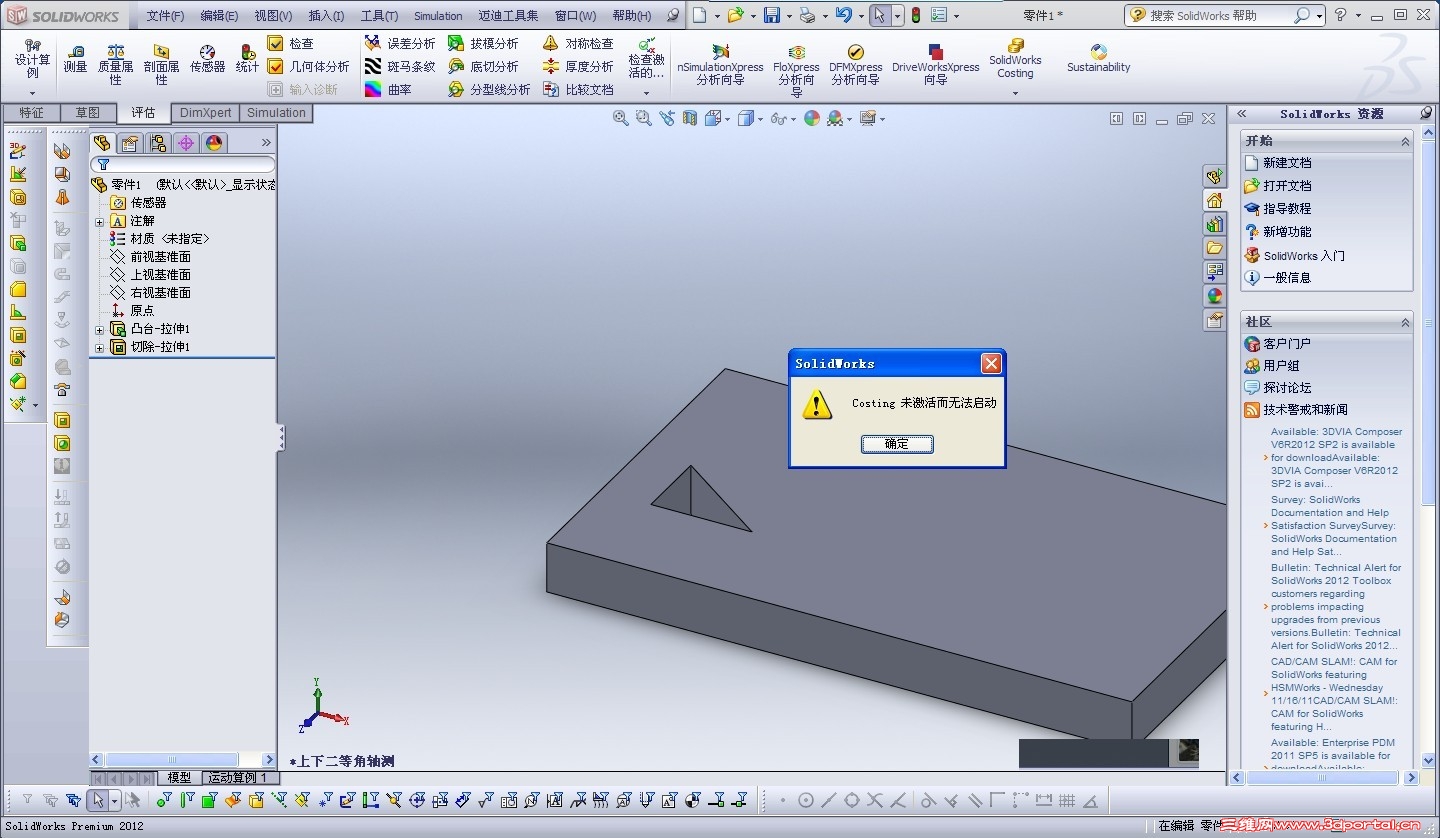Toggle the filter planes selection filter
1440x838 pixels.
tap(301, 800)
